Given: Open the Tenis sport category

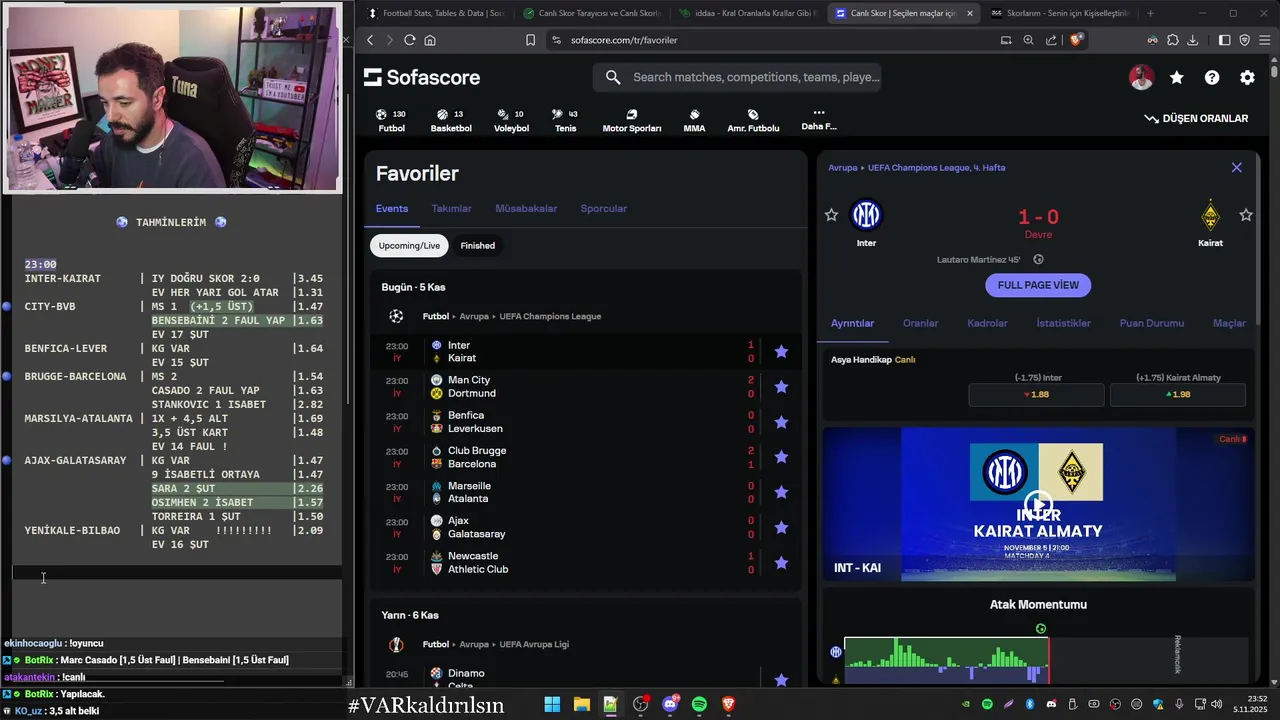Looking at the screenshot, I should coord(565,121).
